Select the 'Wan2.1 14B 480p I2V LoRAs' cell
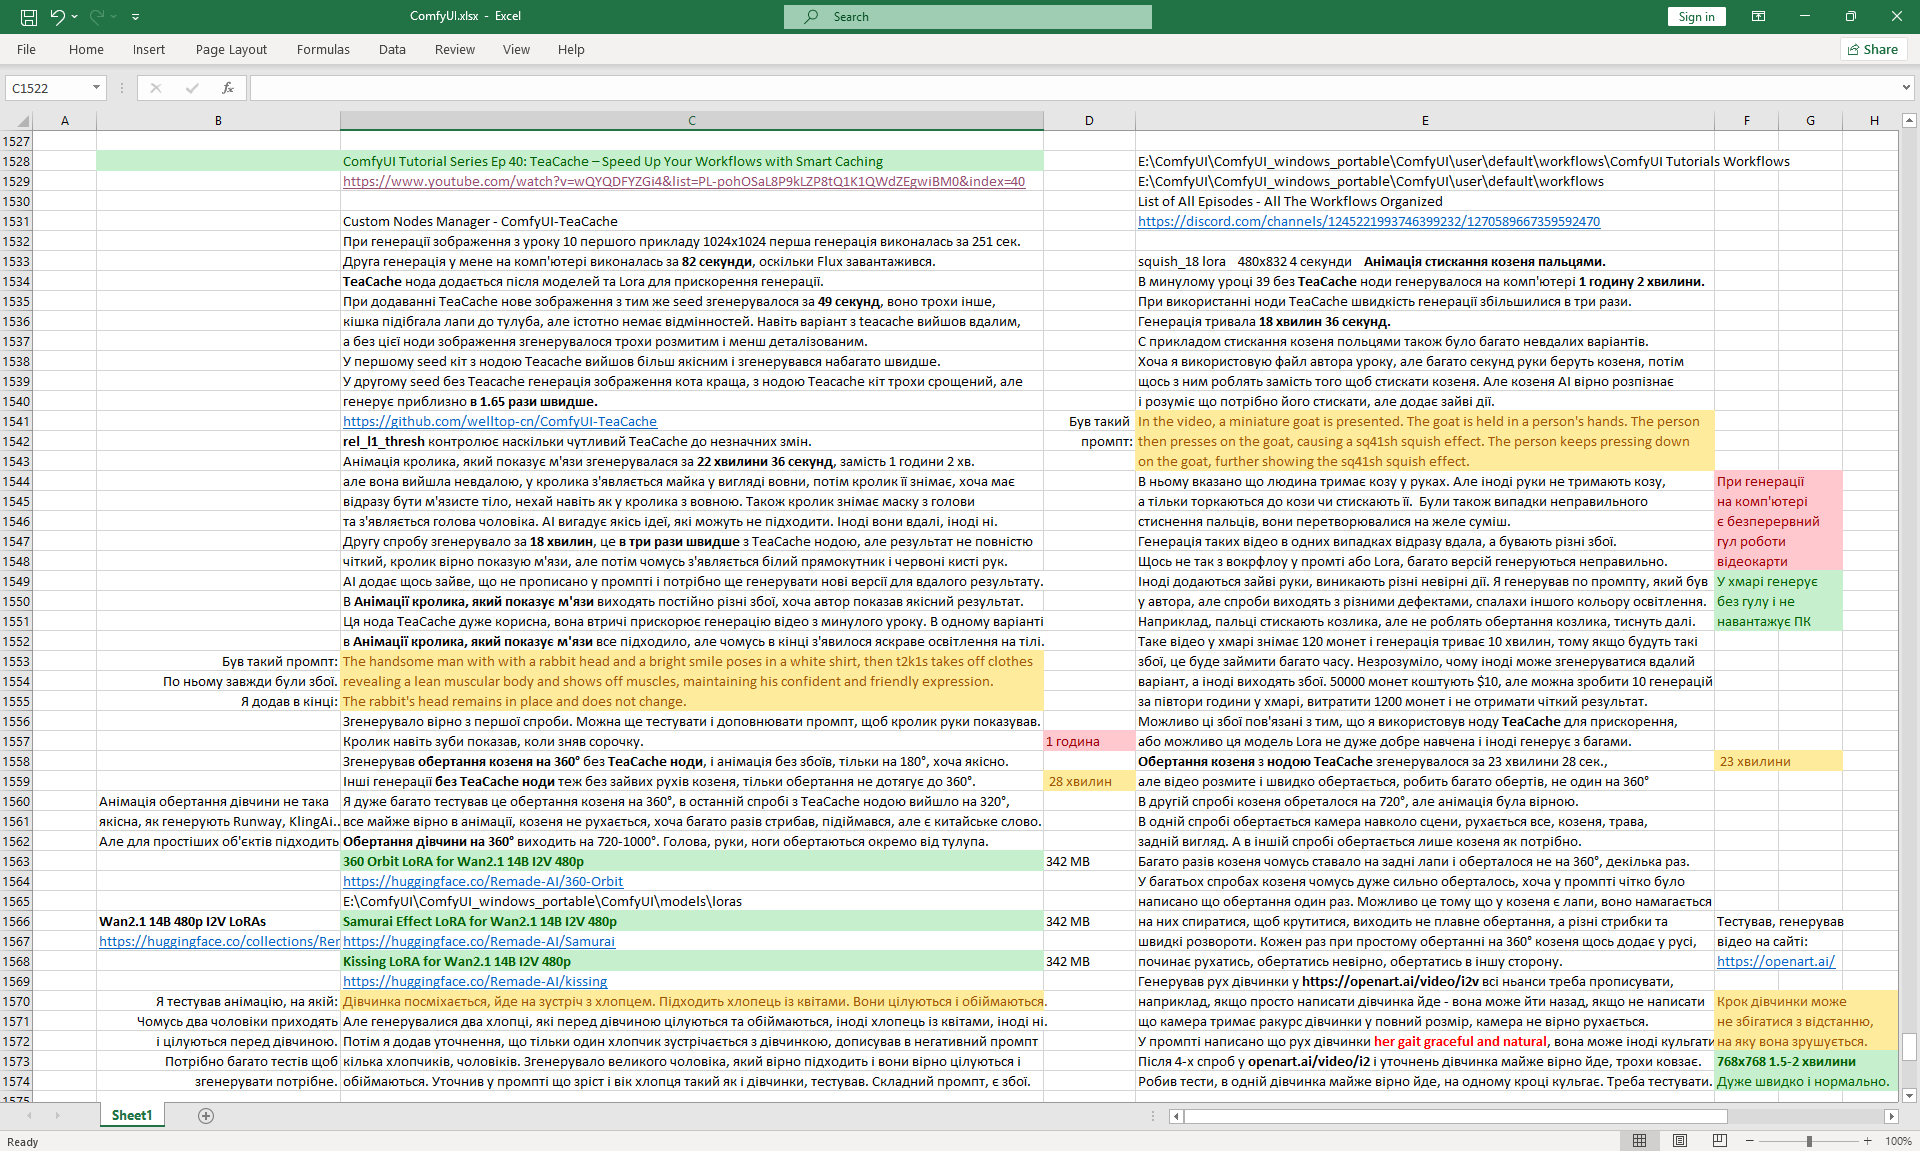 click(218, 921)
